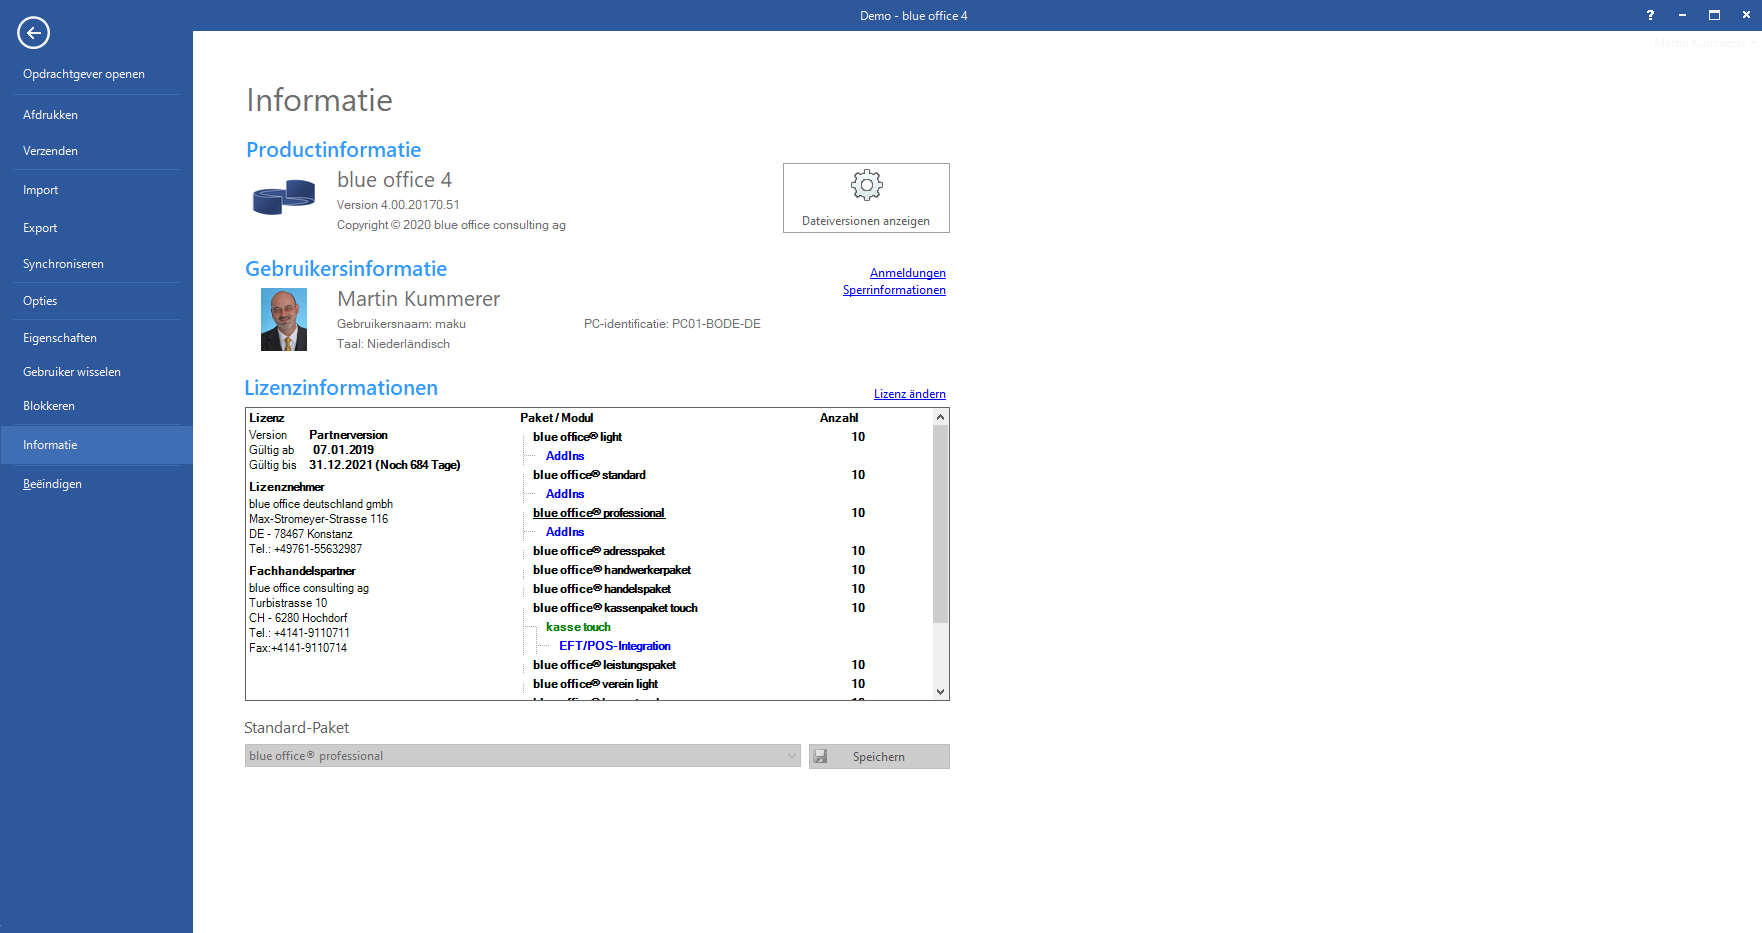Click the help question mark icon
This screenshot has height=933, width=1762.
1650,15
